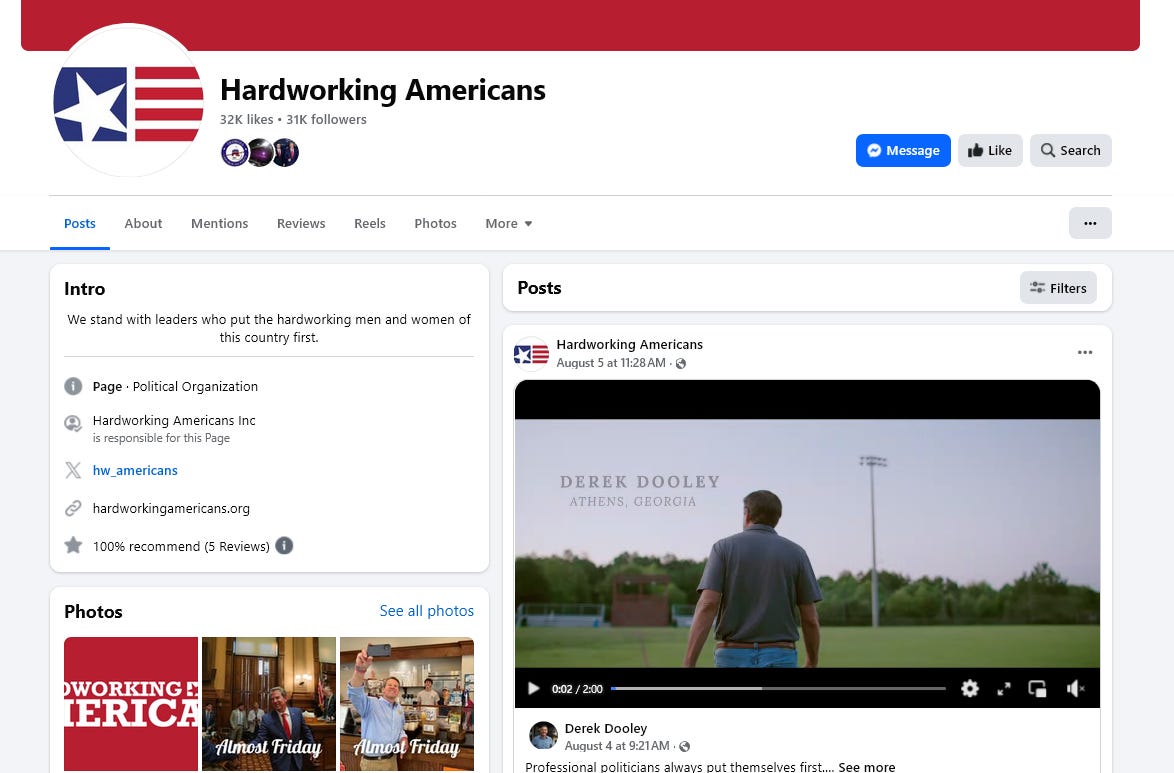The height and width of the screenshot is (773, 1174).
Task: Click the globe icon on Derek Dooley's post
Action: (684, 746)
